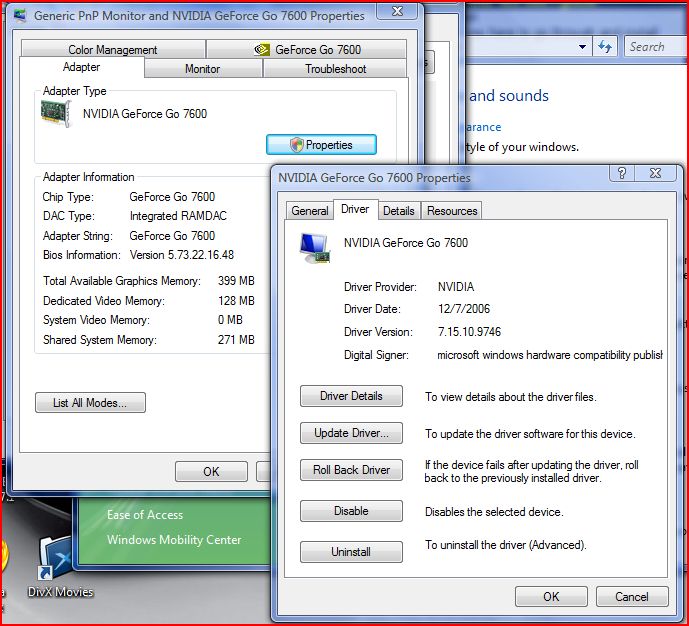
Task: Click OK in Generic PnP Monitor dialog
Action: (x=211, y=471)
